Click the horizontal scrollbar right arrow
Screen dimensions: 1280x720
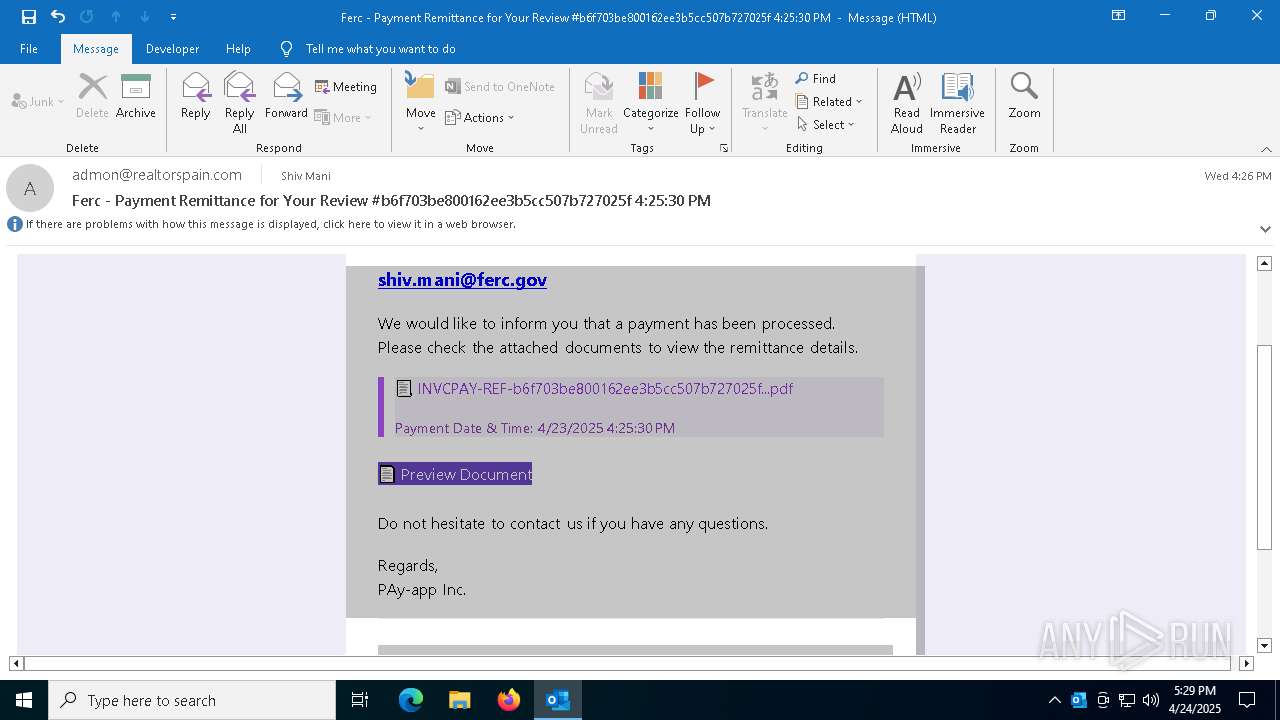(1246, 663)
